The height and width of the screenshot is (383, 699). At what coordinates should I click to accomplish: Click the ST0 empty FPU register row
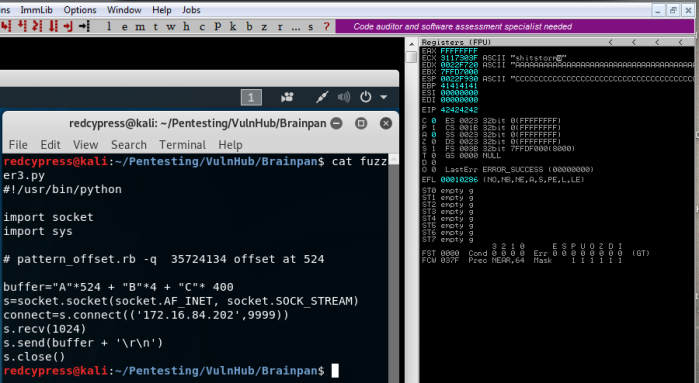pyautogui.click(x=448, y=191)
